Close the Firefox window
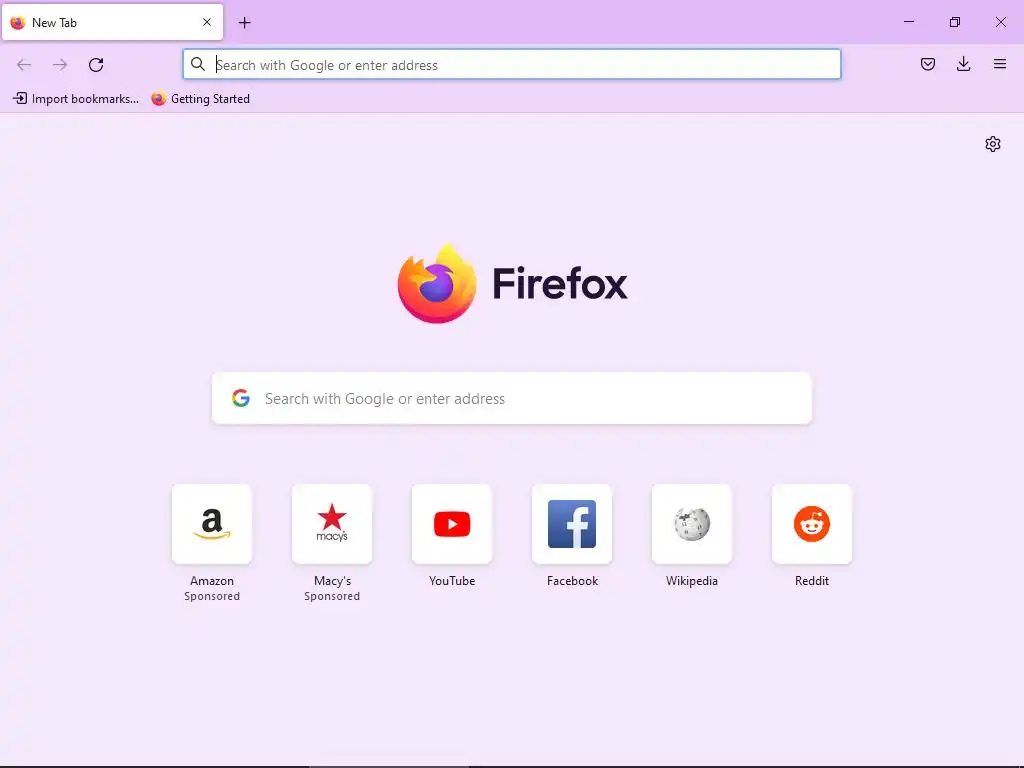This screenshot has width=1024, height=768. tap(1000, 22)
